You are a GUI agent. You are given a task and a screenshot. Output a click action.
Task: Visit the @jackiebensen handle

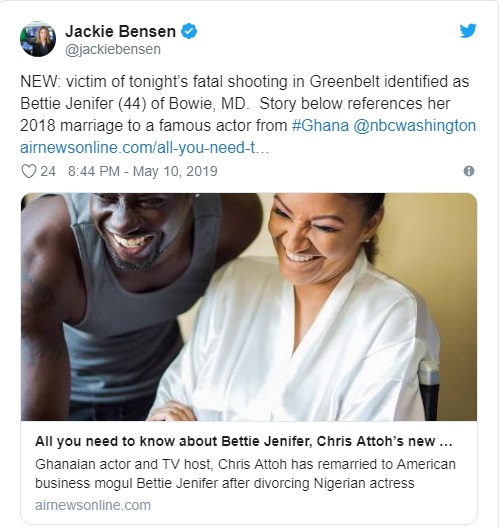tap(113, 49)
